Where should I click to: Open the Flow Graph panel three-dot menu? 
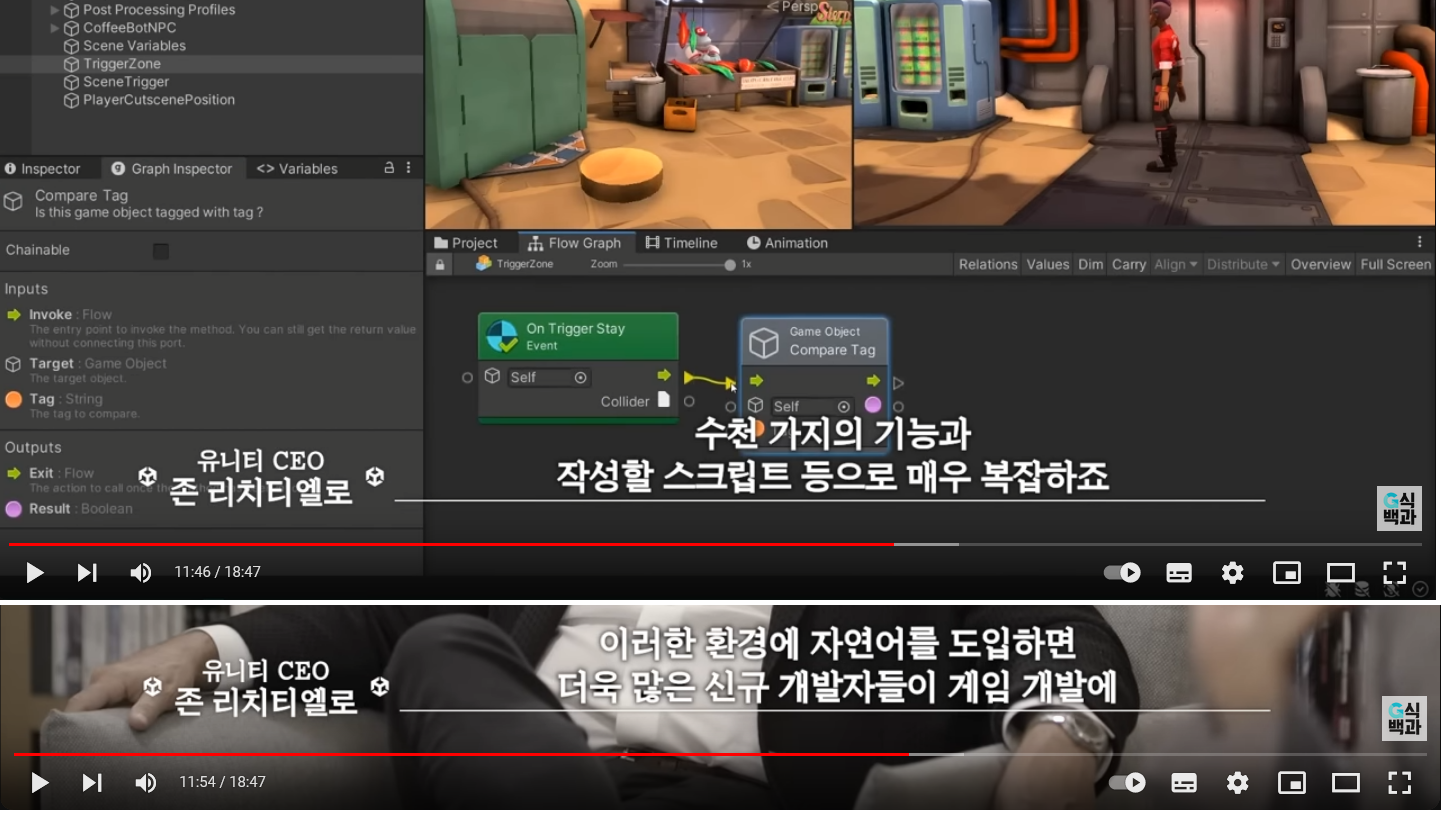click(1418, 242)
